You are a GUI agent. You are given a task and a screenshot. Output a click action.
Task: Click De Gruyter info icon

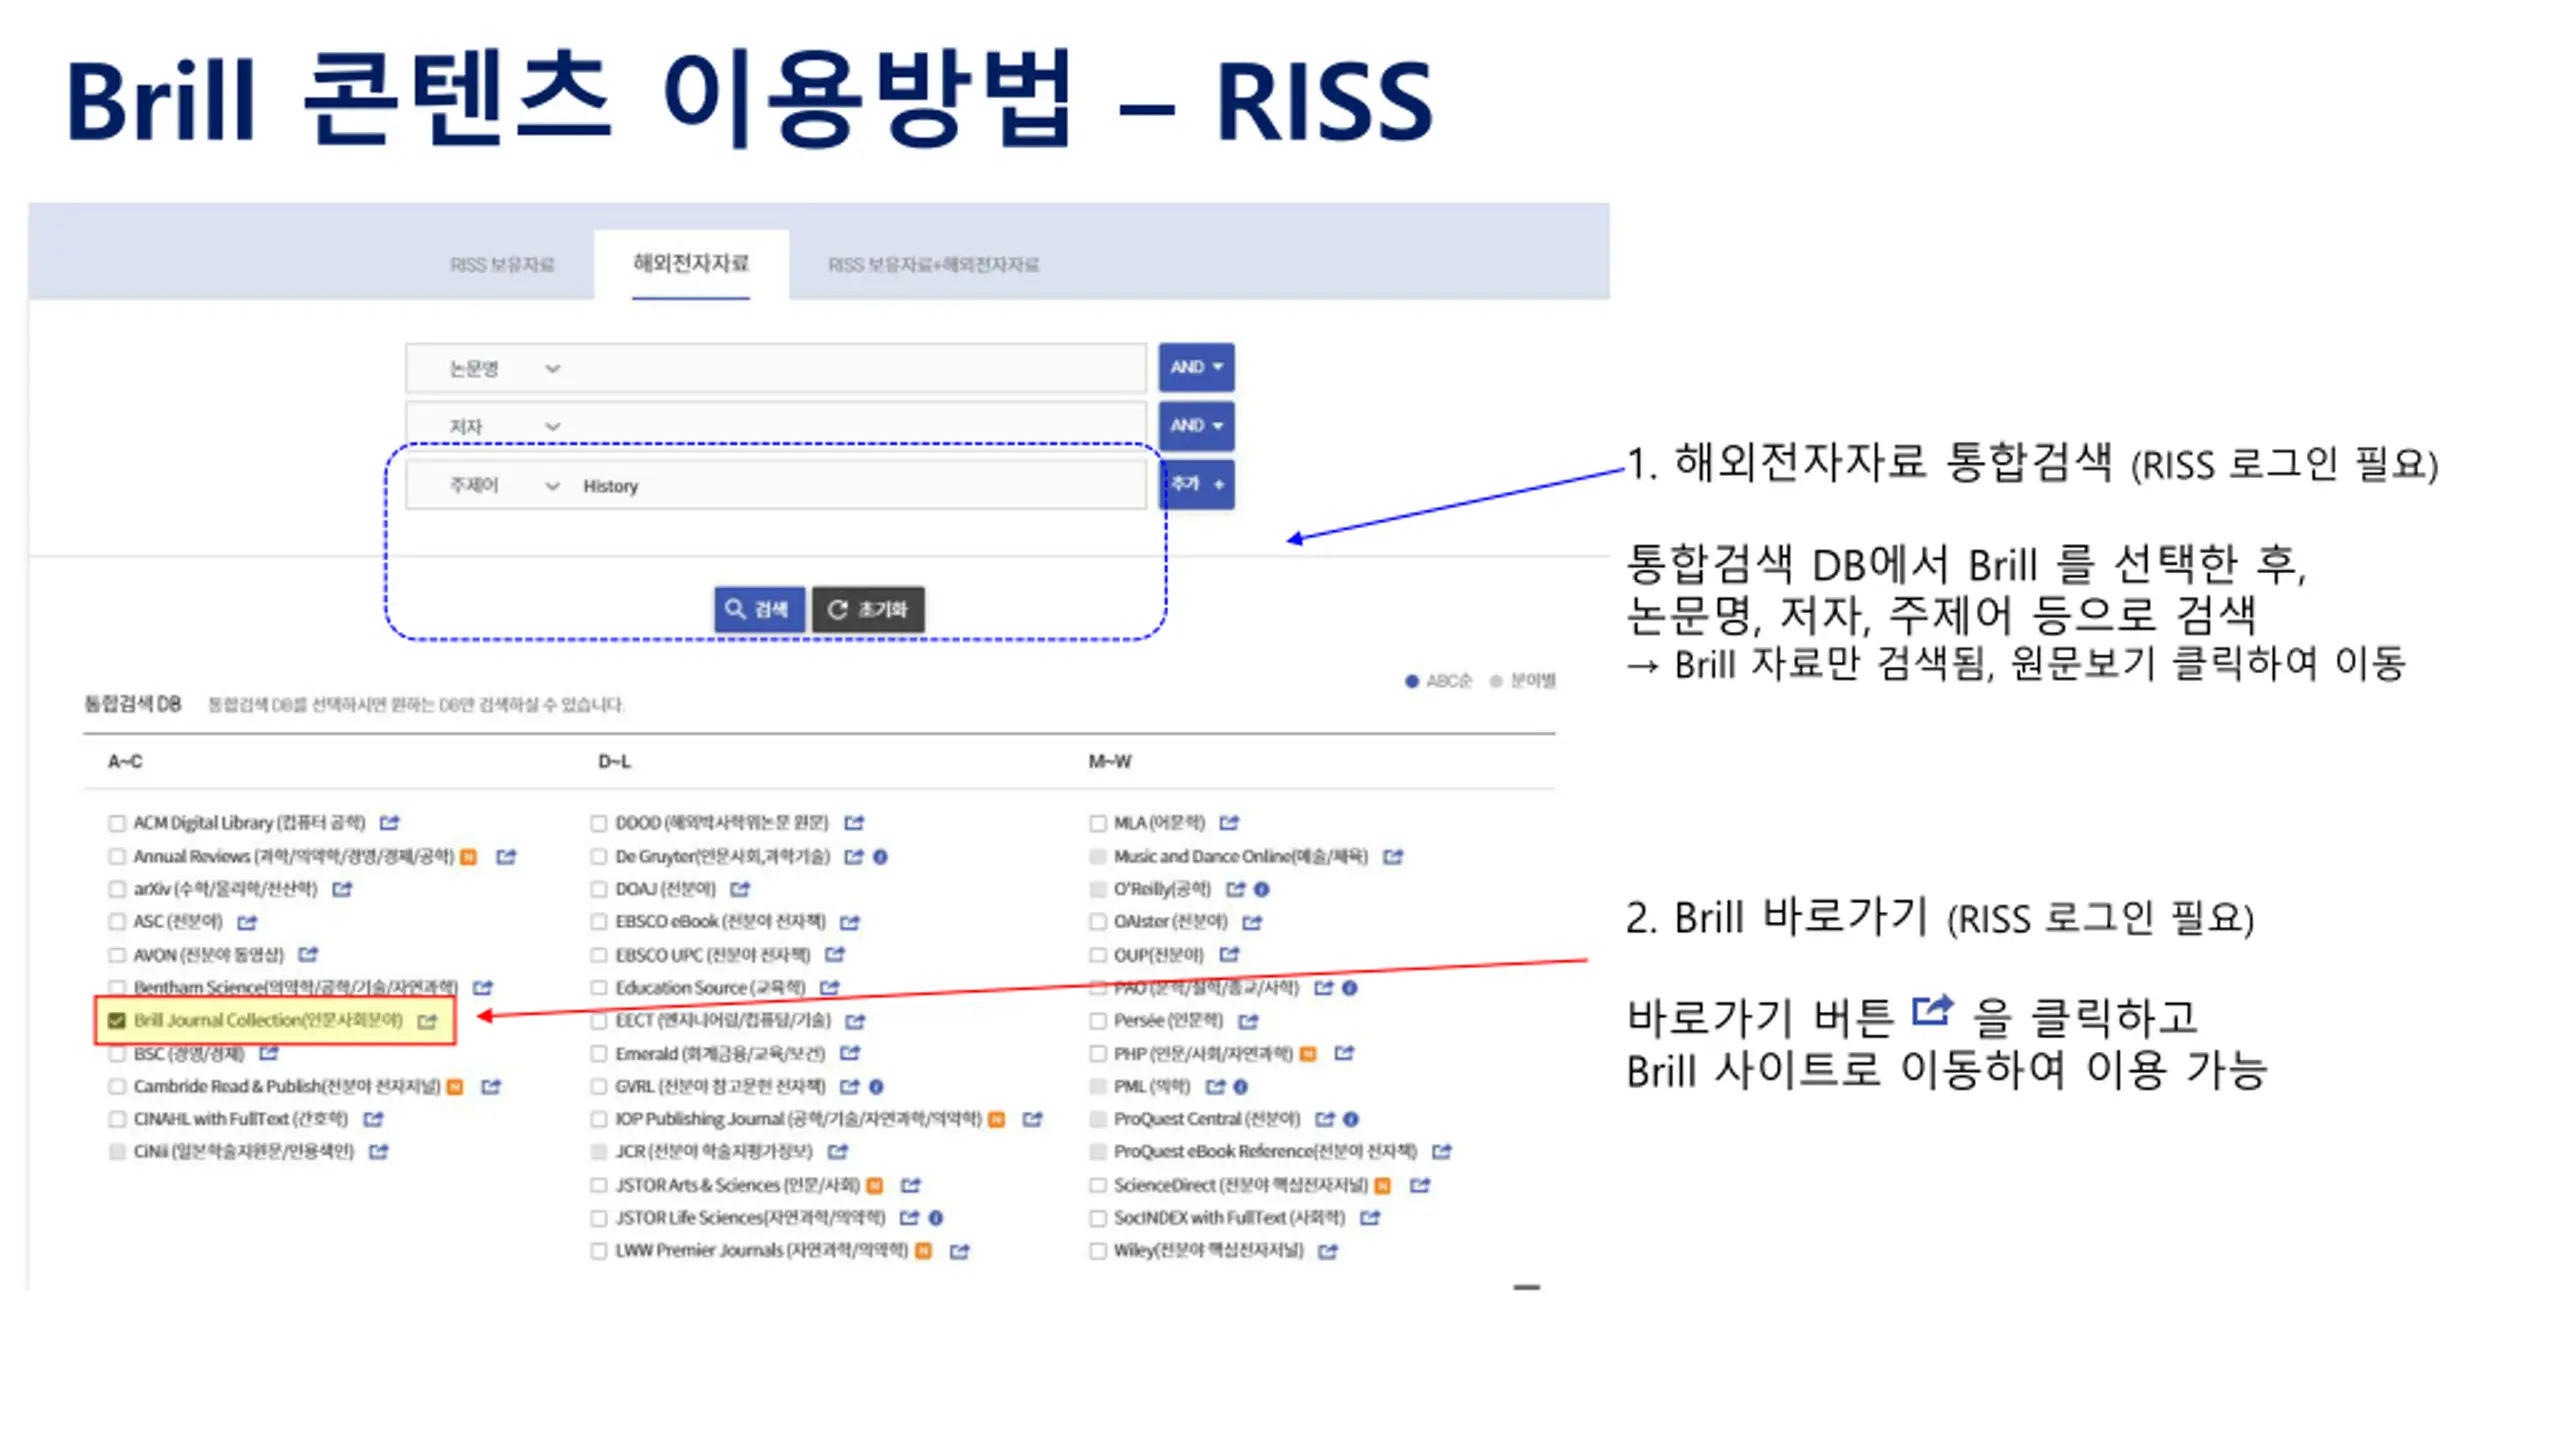point(880,857)
